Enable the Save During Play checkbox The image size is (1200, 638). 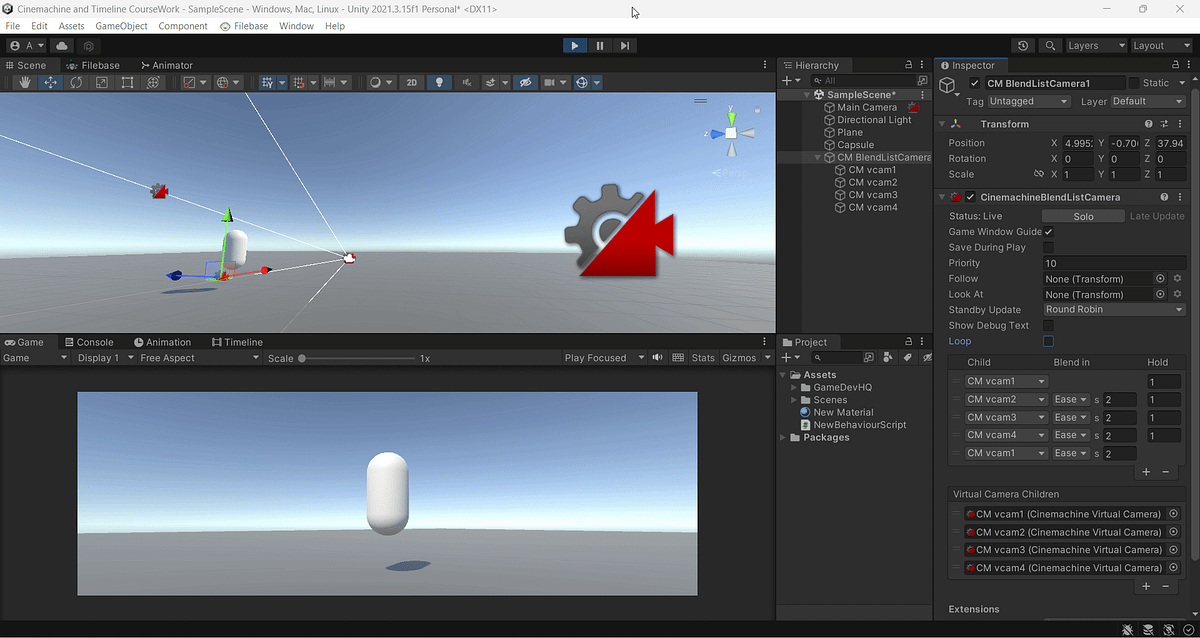point(1049,247)
